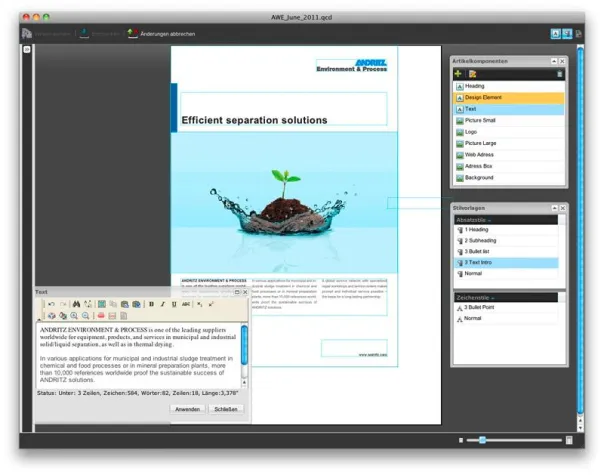Click trash icon in Artikelkomponenten panel

pyautogui.click(x=560, y=74)
